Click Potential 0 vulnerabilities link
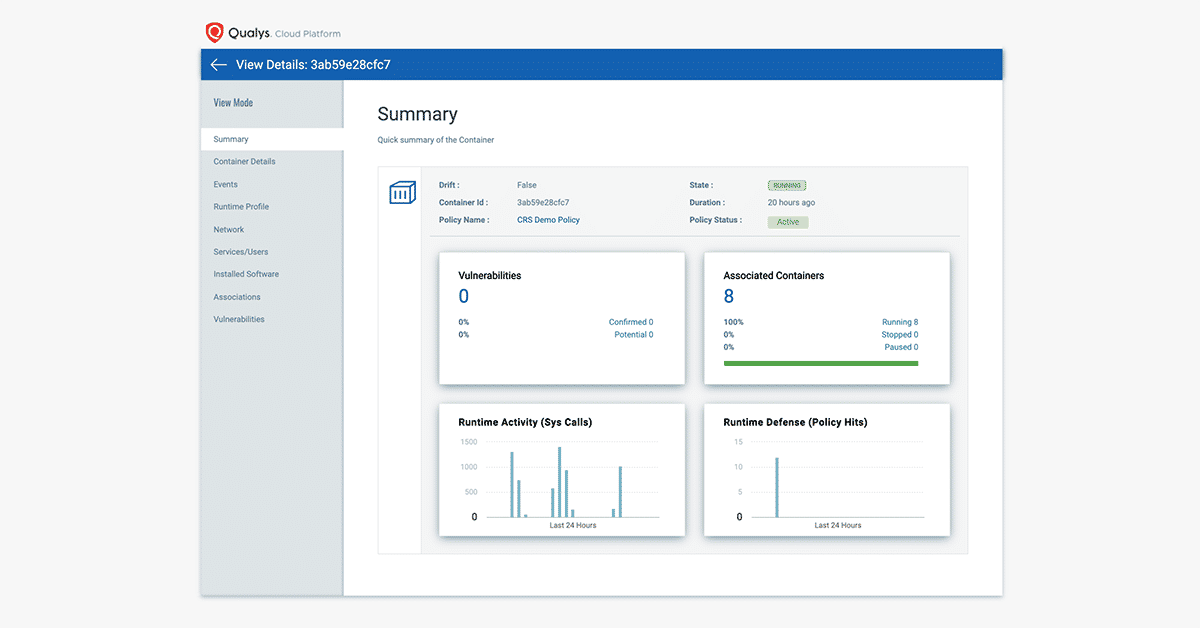Image resolution: width=1200 pixels, height=628 pixels. (633, 335)
